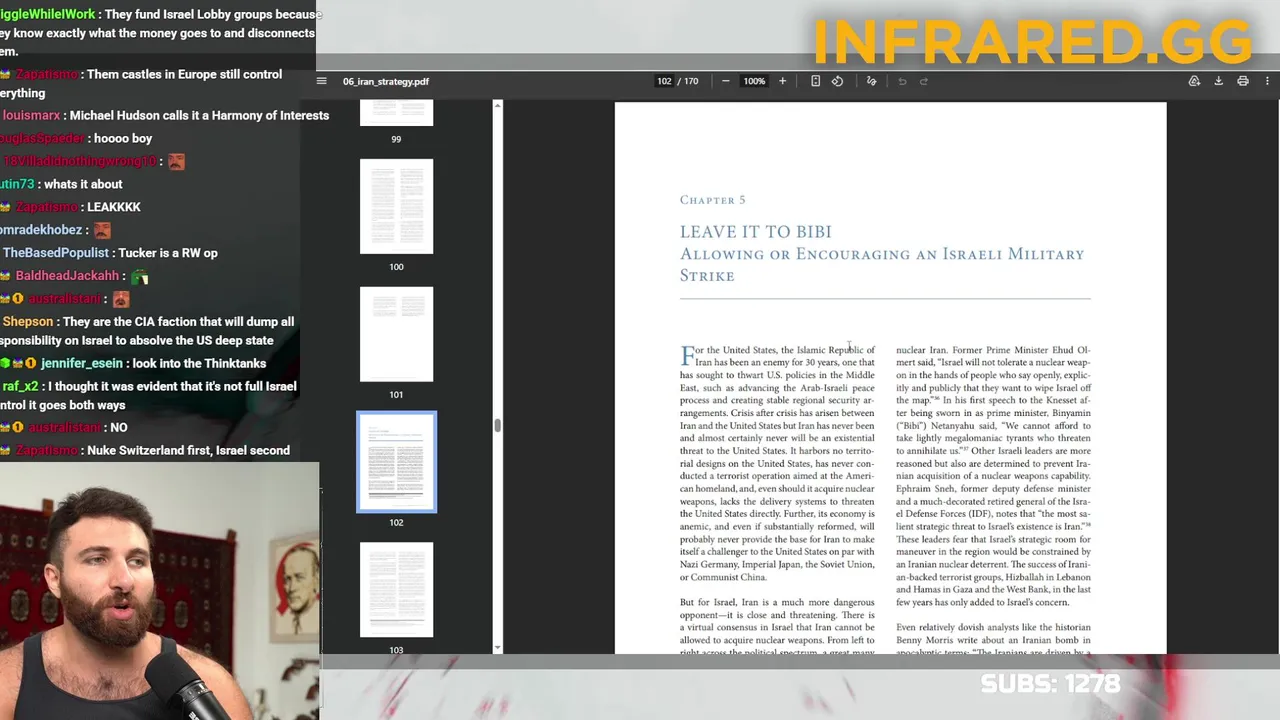Screen dimensions: 1280x720
Task: Click the page number field showing 102
Action: point(664,81)
